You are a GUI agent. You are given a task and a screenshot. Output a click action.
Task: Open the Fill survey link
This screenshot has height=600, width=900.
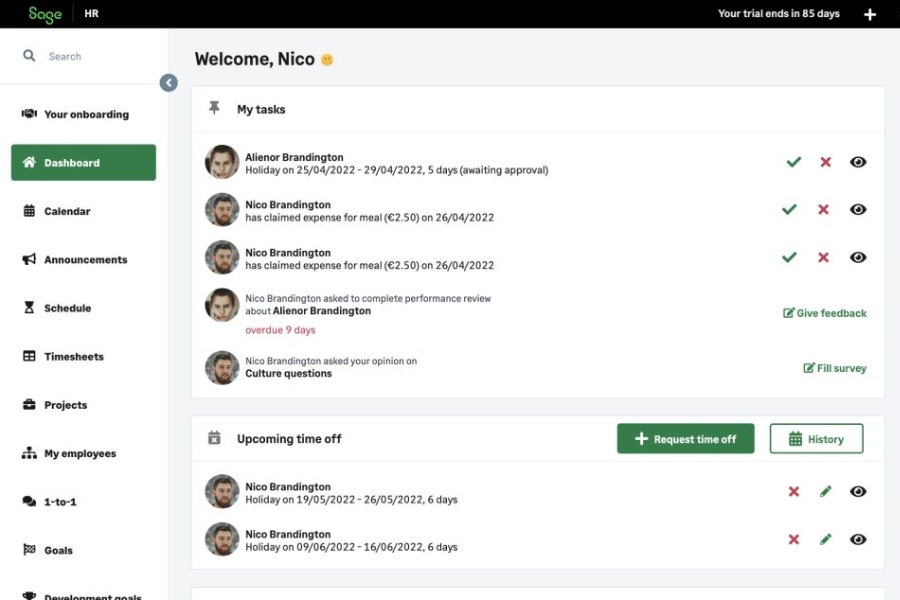click(x=835, y=368)
